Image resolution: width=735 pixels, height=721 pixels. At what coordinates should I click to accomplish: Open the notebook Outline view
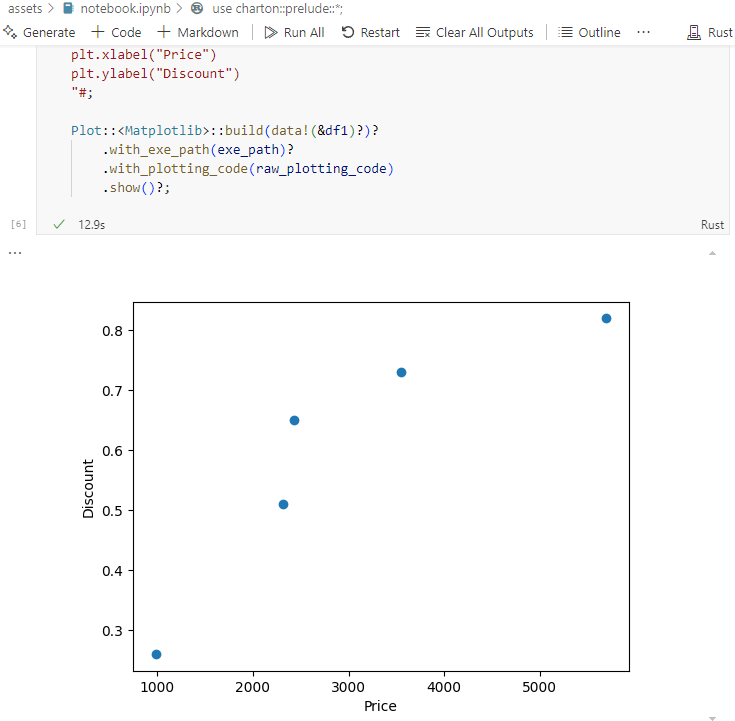(589, 32)
